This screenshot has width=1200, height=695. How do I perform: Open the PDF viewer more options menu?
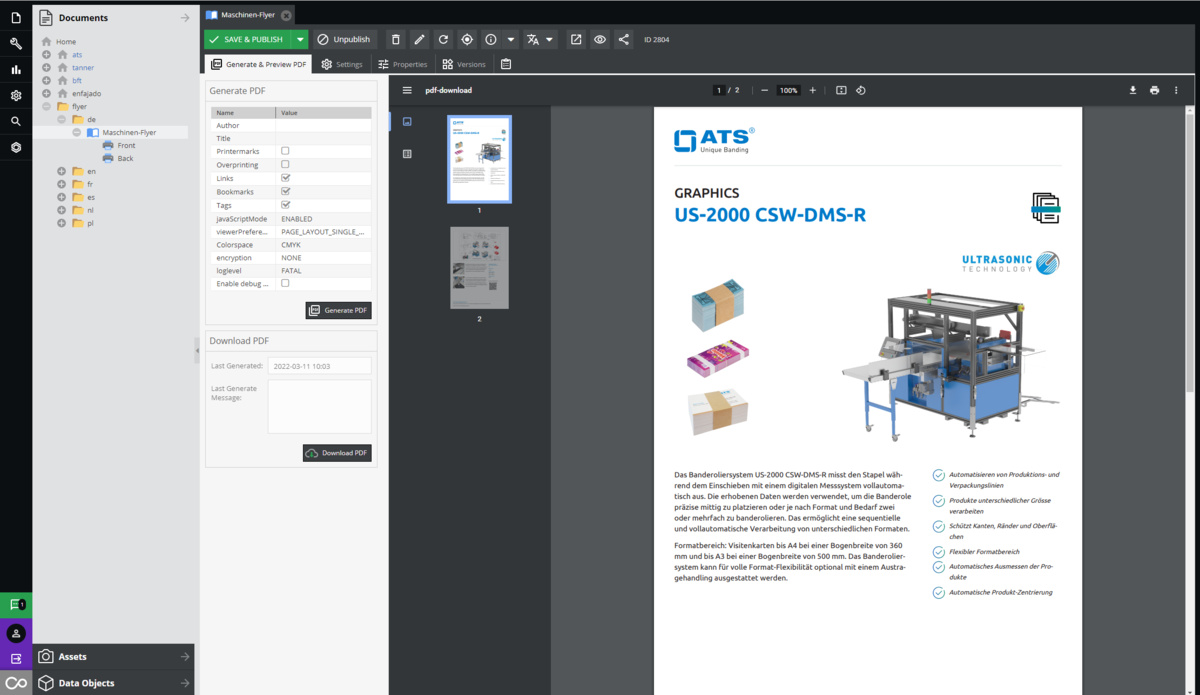tap(1176, 90)
